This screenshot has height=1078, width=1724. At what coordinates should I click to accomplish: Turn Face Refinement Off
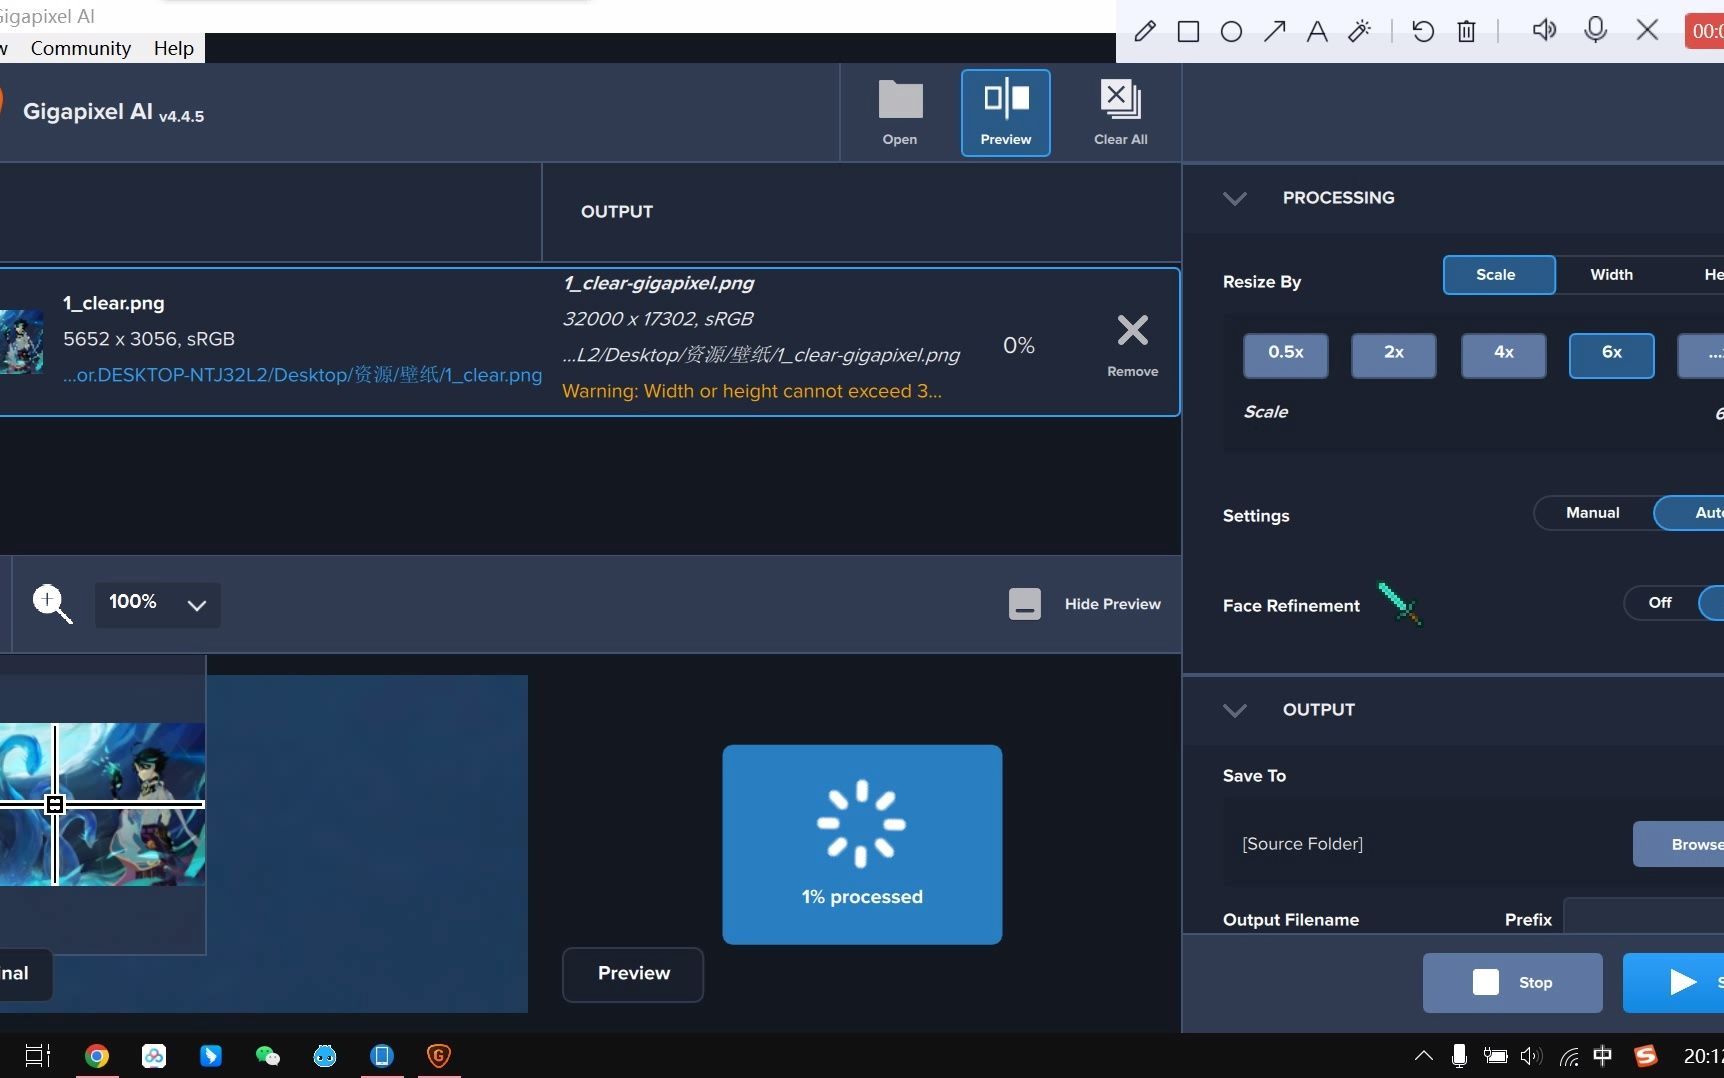(x=1660, y=603)
